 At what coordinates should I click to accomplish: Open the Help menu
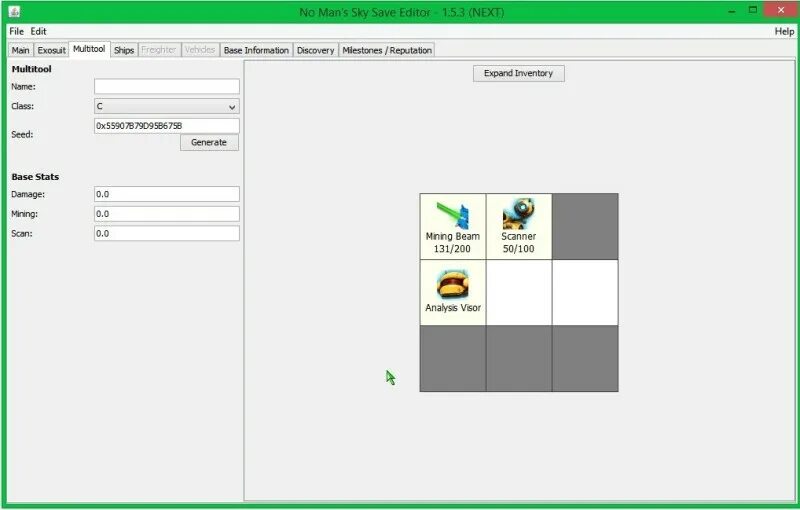coord(784,32)
